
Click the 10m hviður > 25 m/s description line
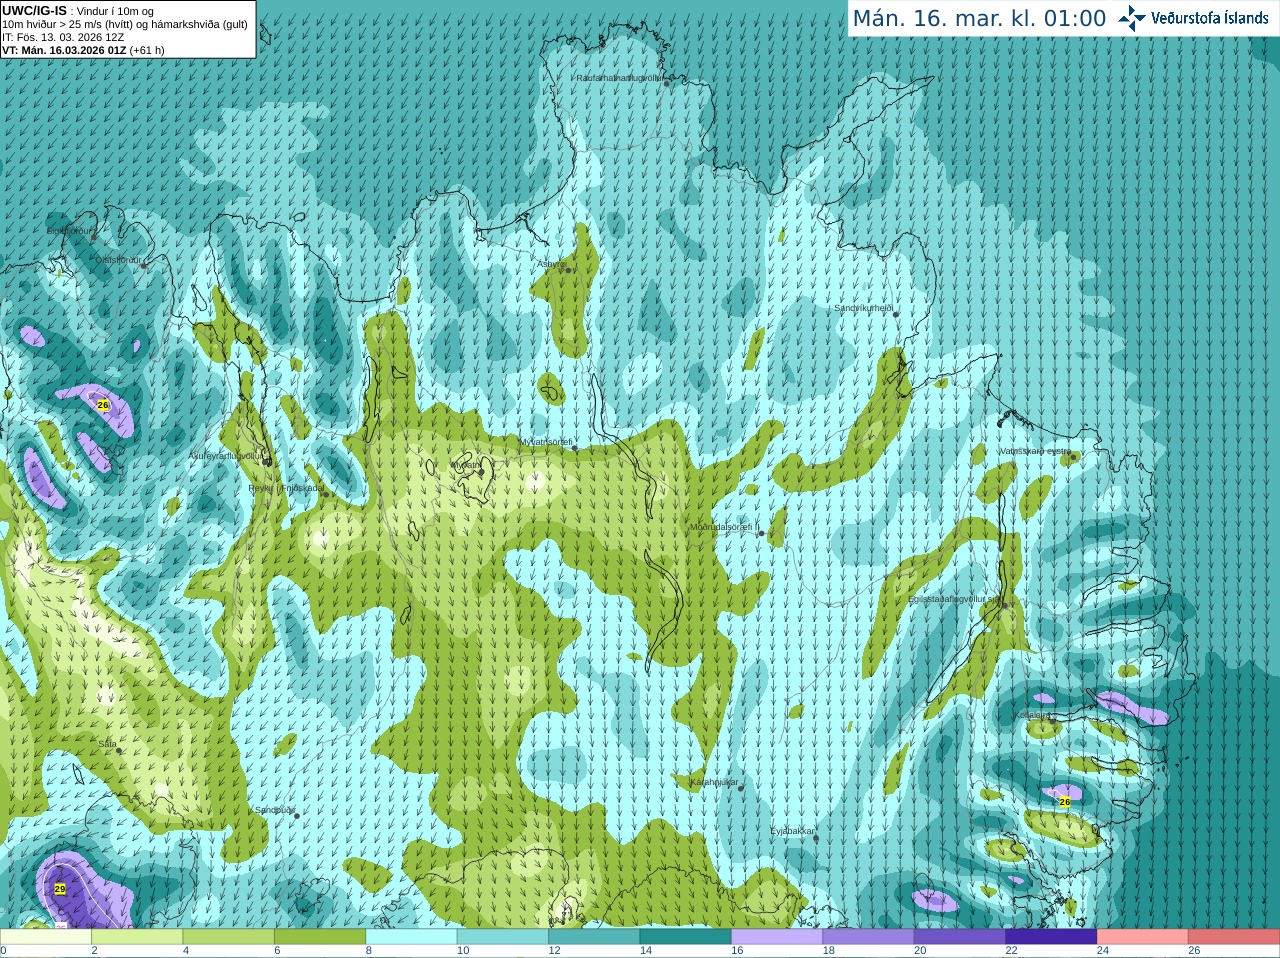125,24
